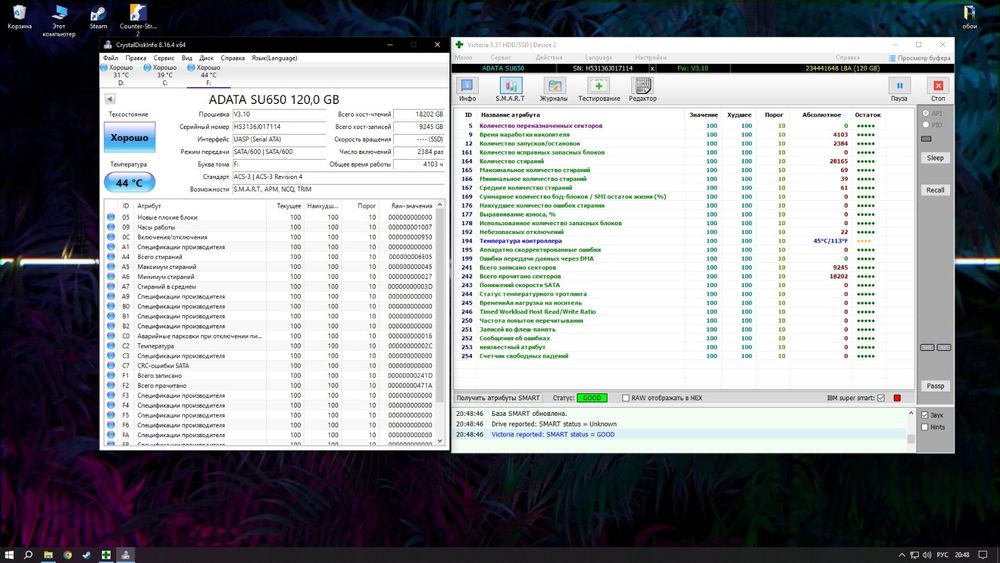Open Язык(Language) menu in CrystalDiskInfo
Screen dimensions: 1000x563
click(274, 58)
